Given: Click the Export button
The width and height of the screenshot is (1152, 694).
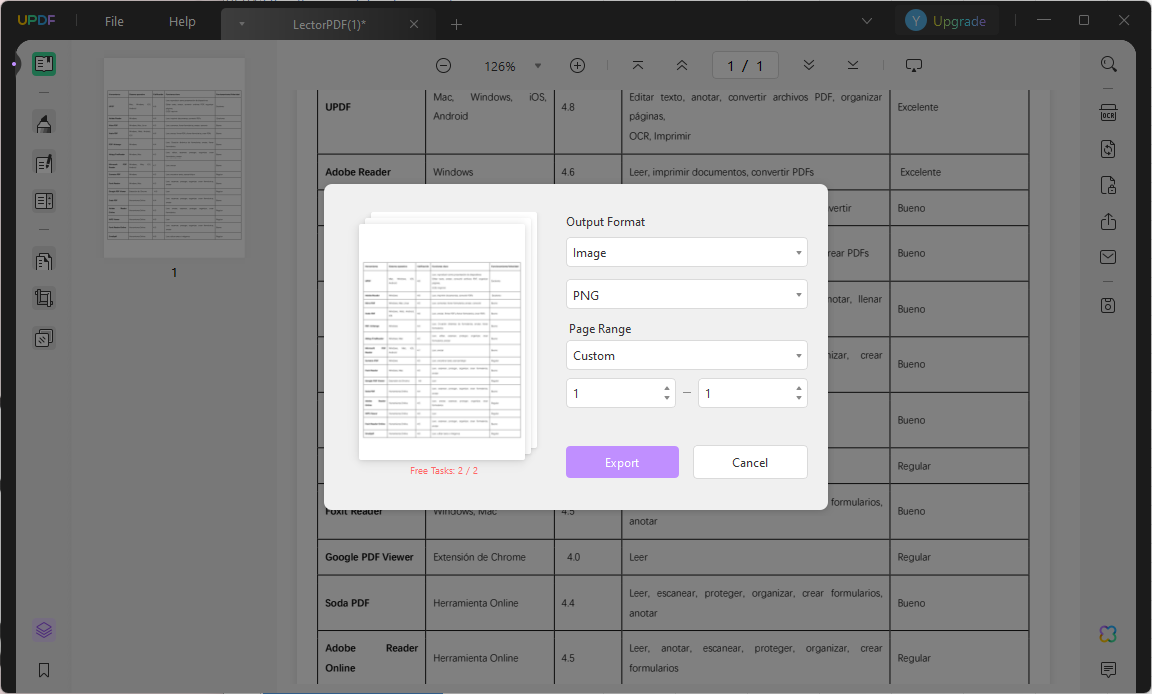Looking at the screenshot, I should pos(622,462).
